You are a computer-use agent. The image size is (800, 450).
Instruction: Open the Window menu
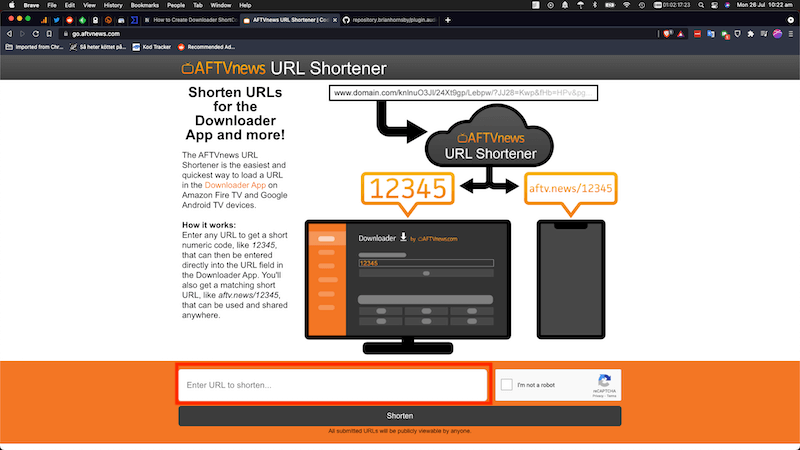220,5
